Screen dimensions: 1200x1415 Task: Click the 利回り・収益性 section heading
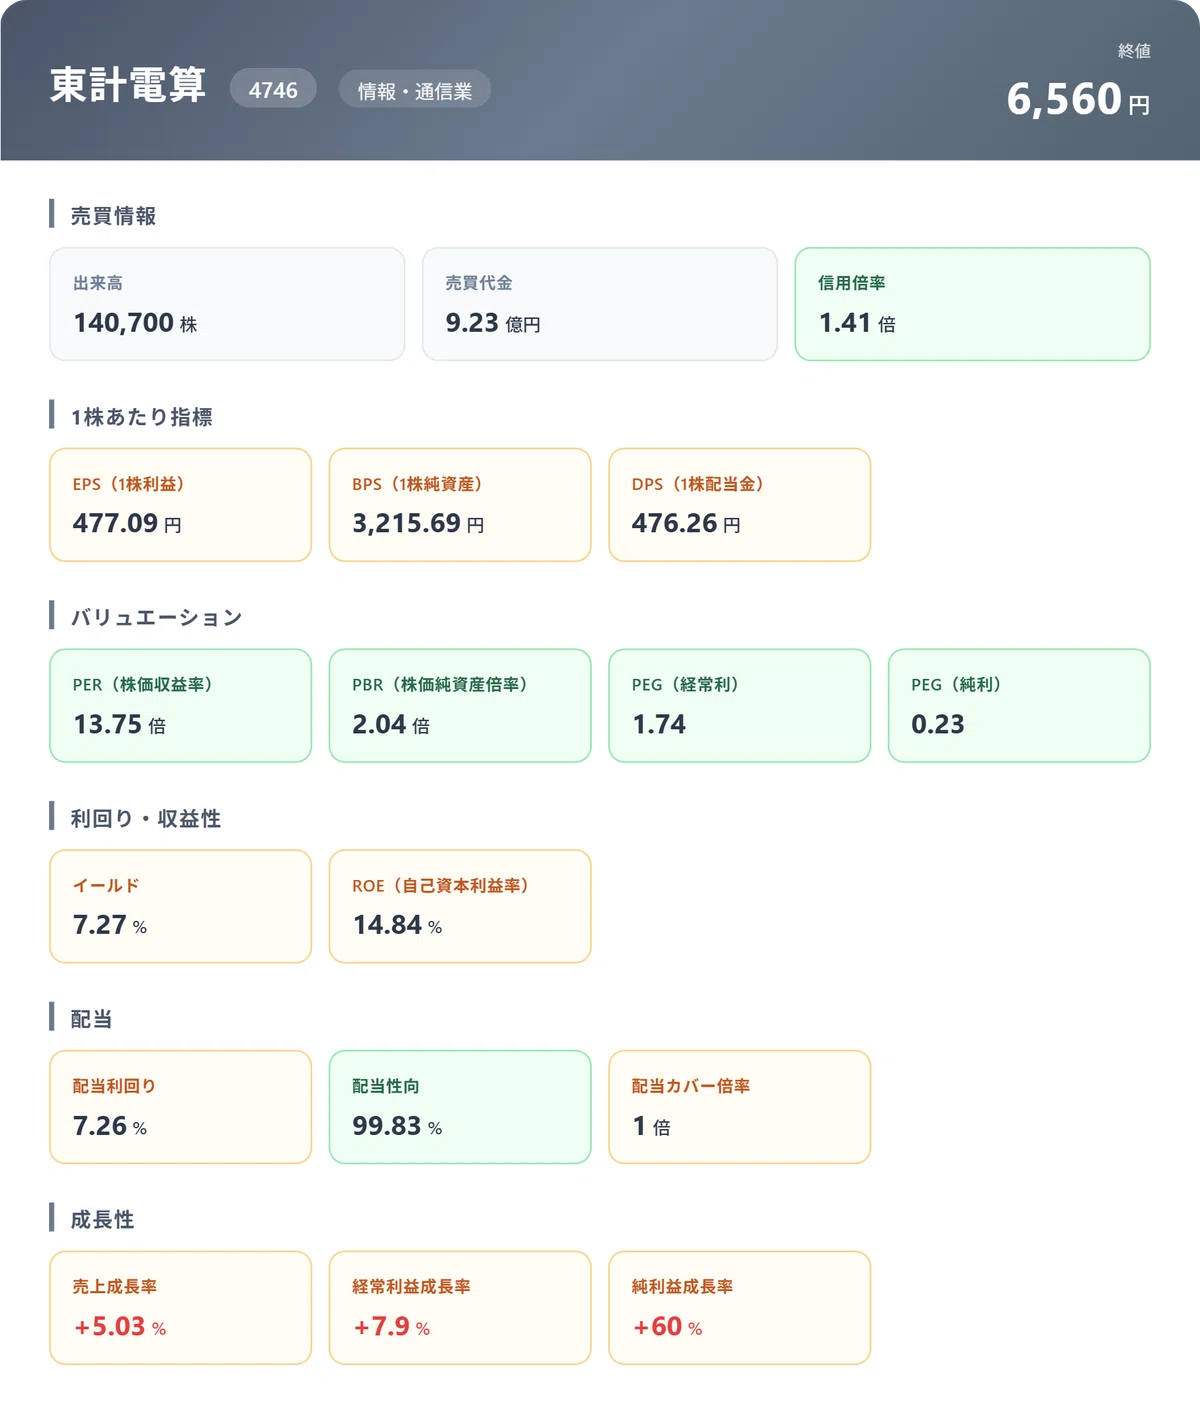point(145,818)
